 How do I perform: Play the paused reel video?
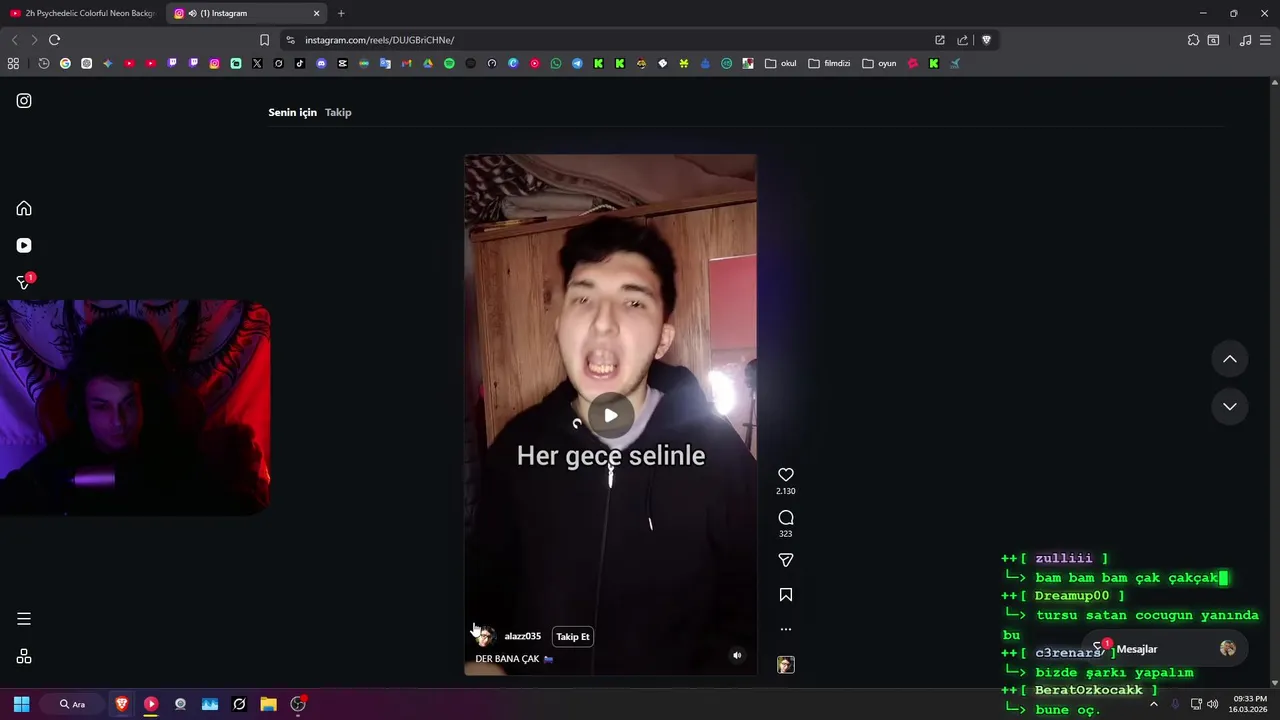pyautogui.click(x=610, y=415)
